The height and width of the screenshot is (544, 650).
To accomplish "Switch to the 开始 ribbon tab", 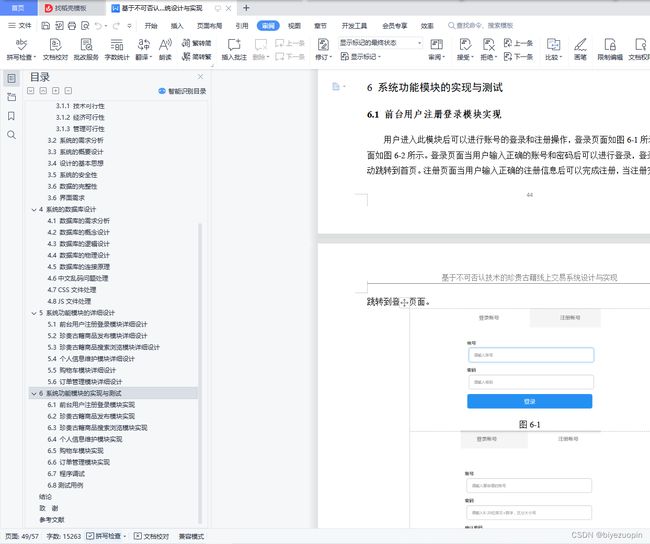I will (151, 26).
